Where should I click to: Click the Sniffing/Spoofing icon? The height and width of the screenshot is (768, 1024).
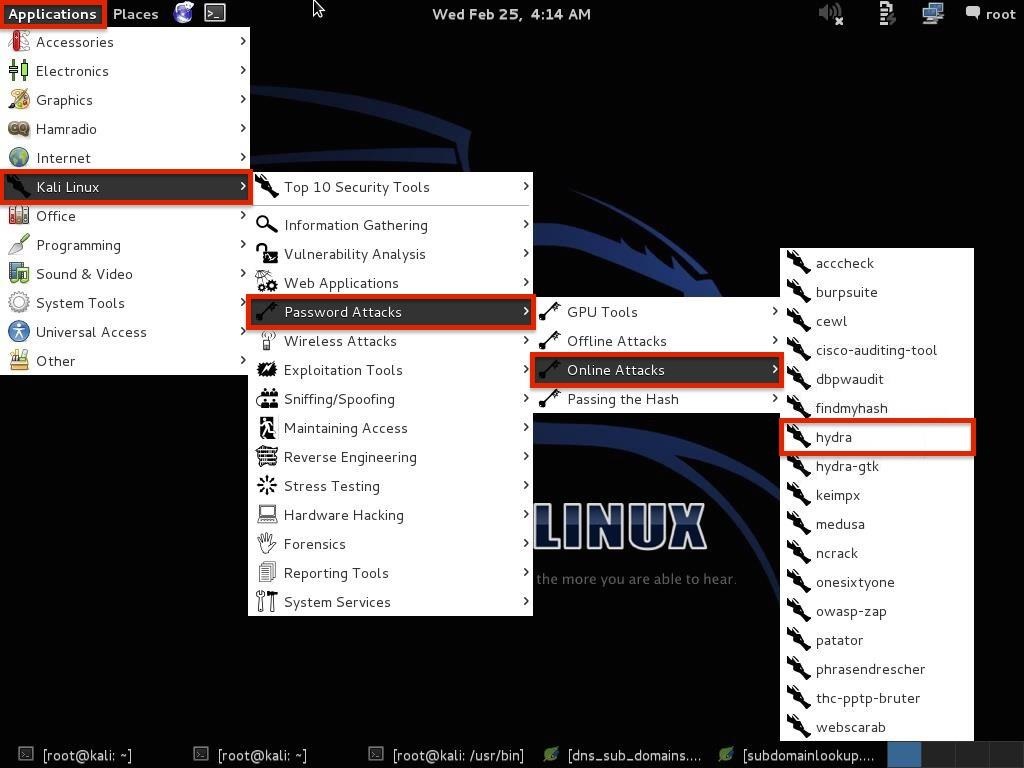click(266, 398)
